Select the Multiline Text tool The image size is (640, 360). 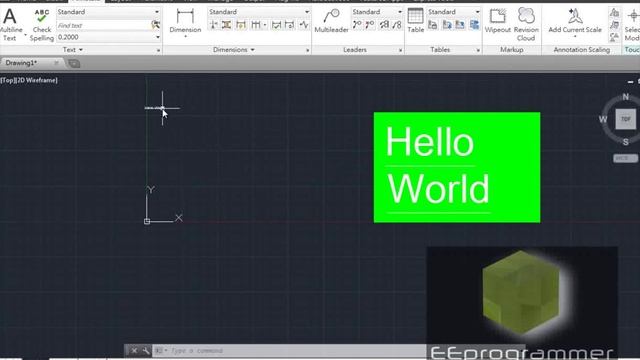(10, 24)
